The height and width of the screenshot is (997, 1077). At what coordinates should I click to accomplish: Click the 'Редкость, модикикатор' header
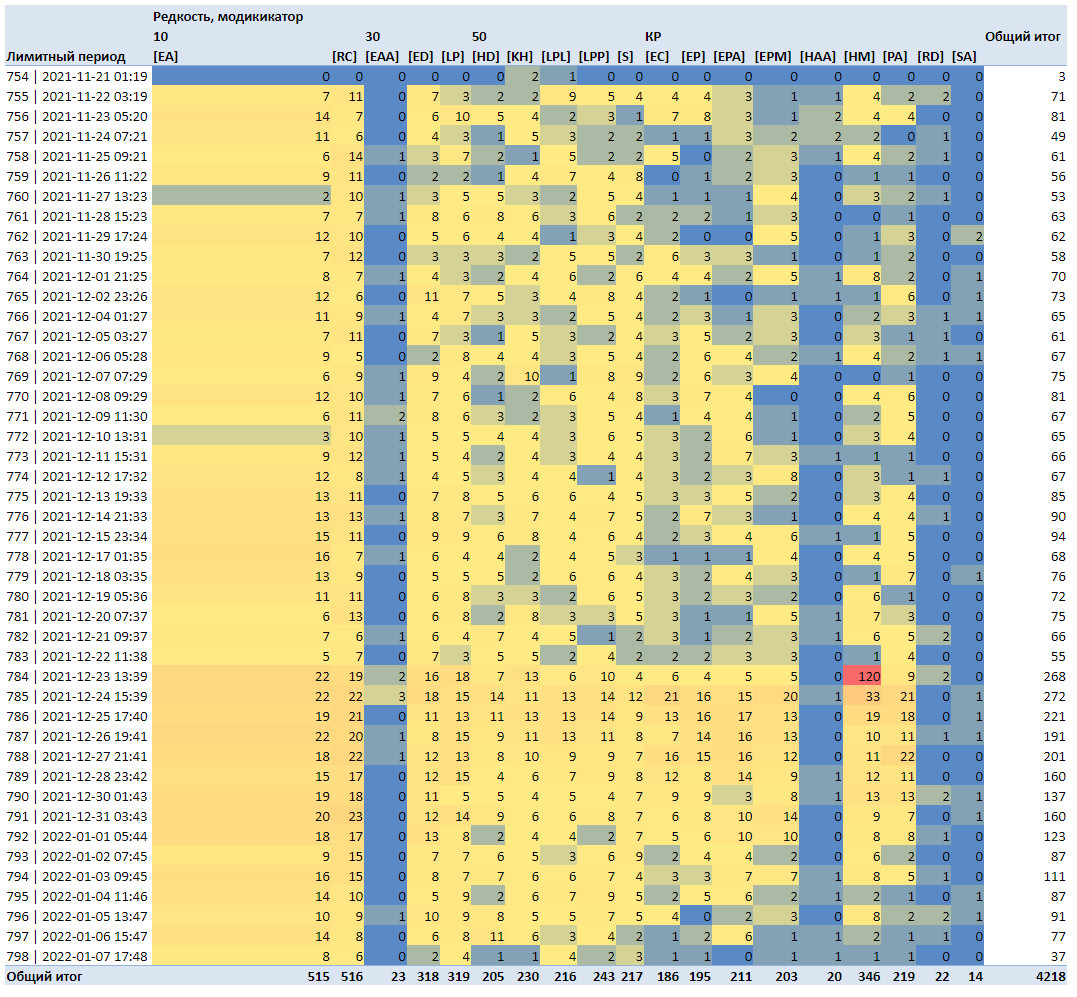click(x=227, y=16)
